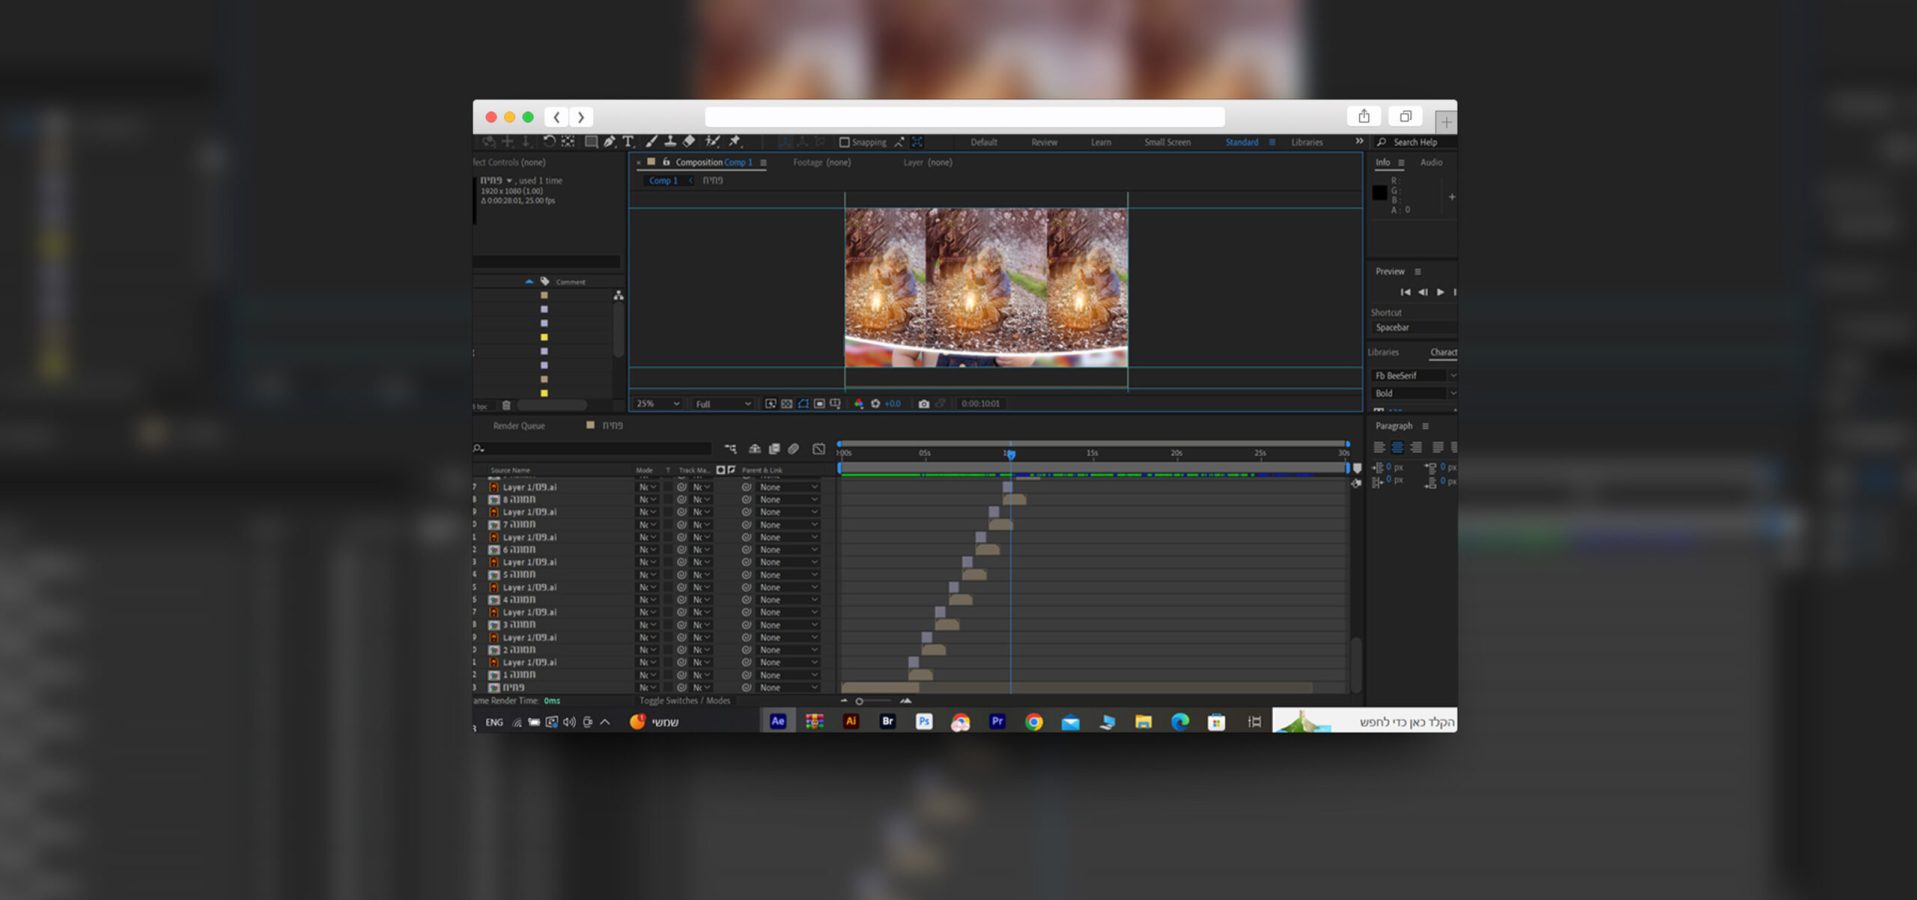The height and width of the screenshot is (900, 1917).
Task: Click the motion blur timeline icon
Action: click(x=793, y=449)
